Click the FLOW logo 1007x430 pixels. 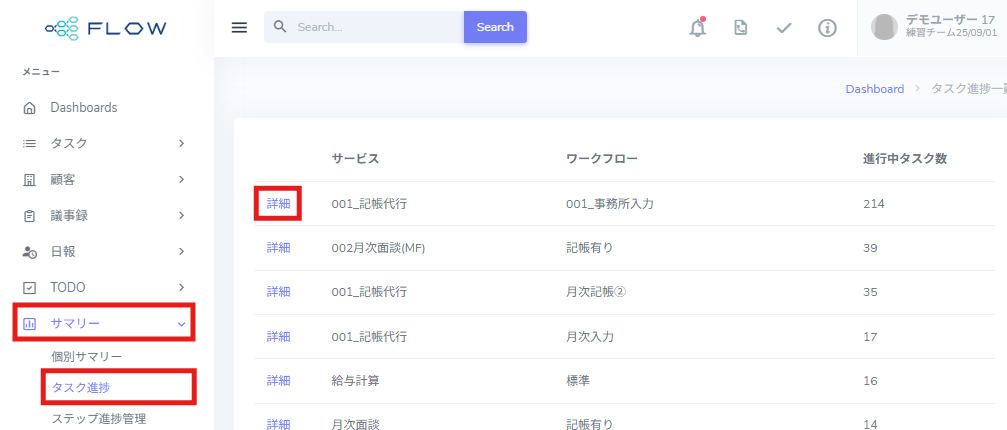106,28
